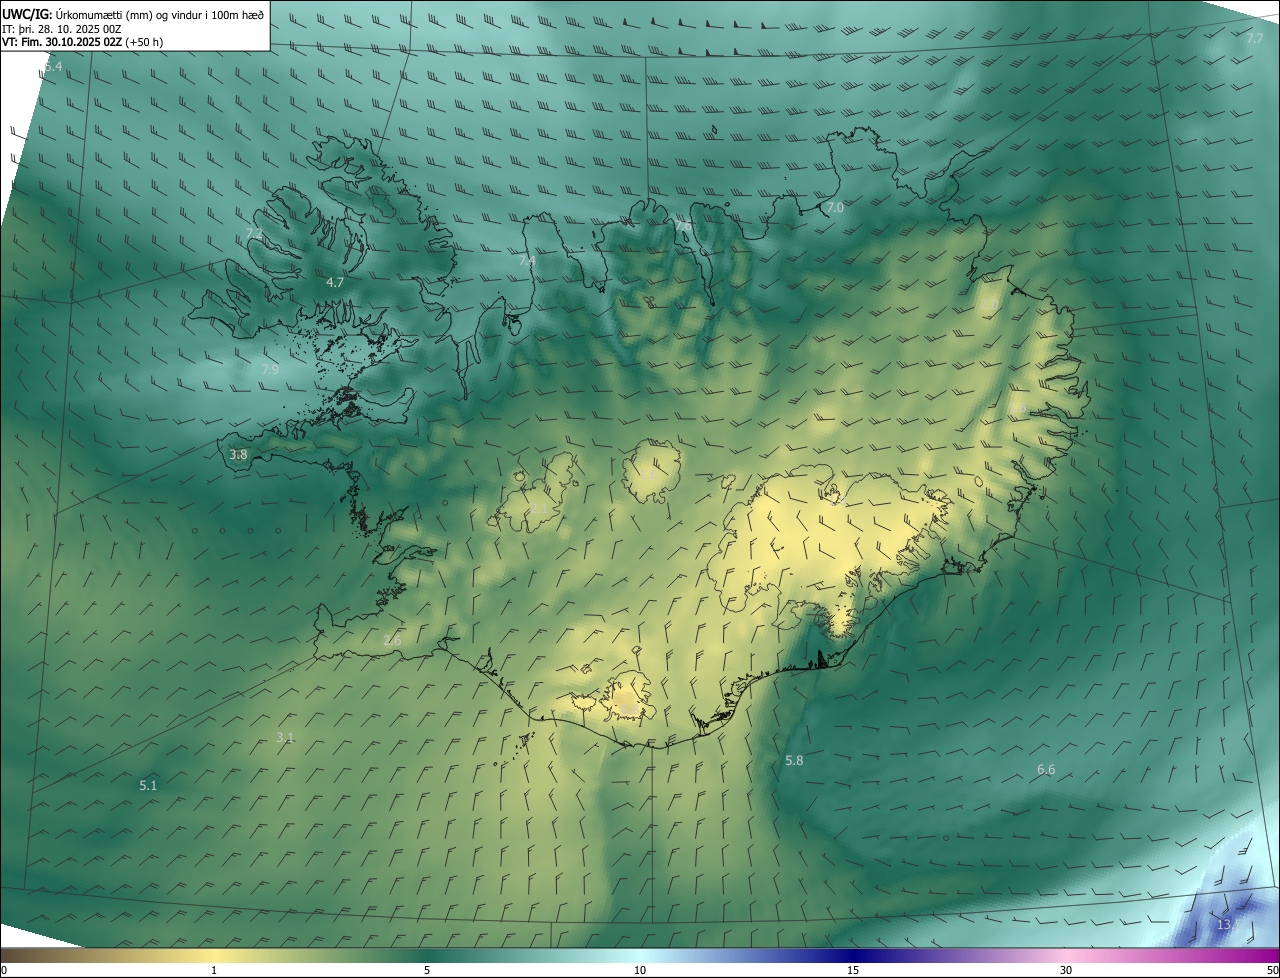Click the 'UWC/IG: Úrkomumætti (mm)' title line
Image resolution: width=1280 pixels, height=978 pixels.
(x=133, y=13)
